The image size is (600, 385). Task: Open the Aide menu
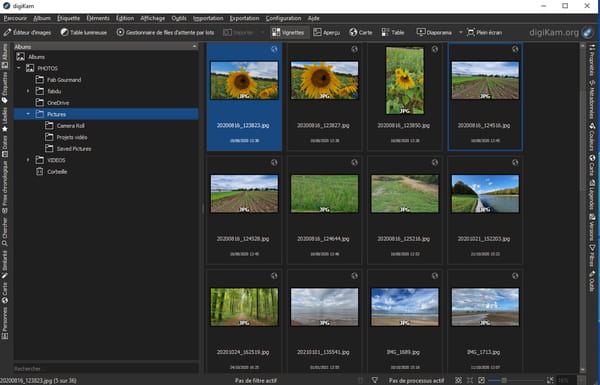(313, 18)
